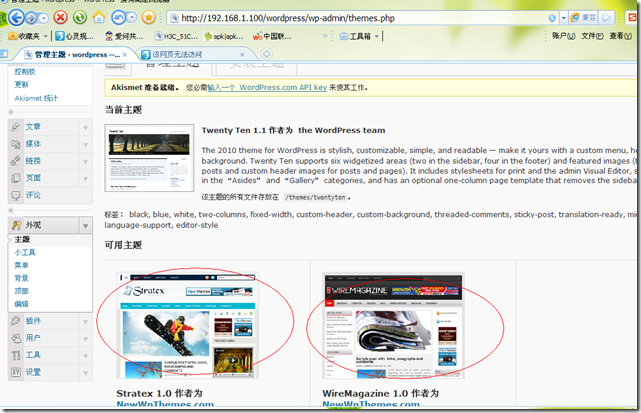
Task: Close the 管理主题 wordpress tab
Action: (x=125, y=54)
